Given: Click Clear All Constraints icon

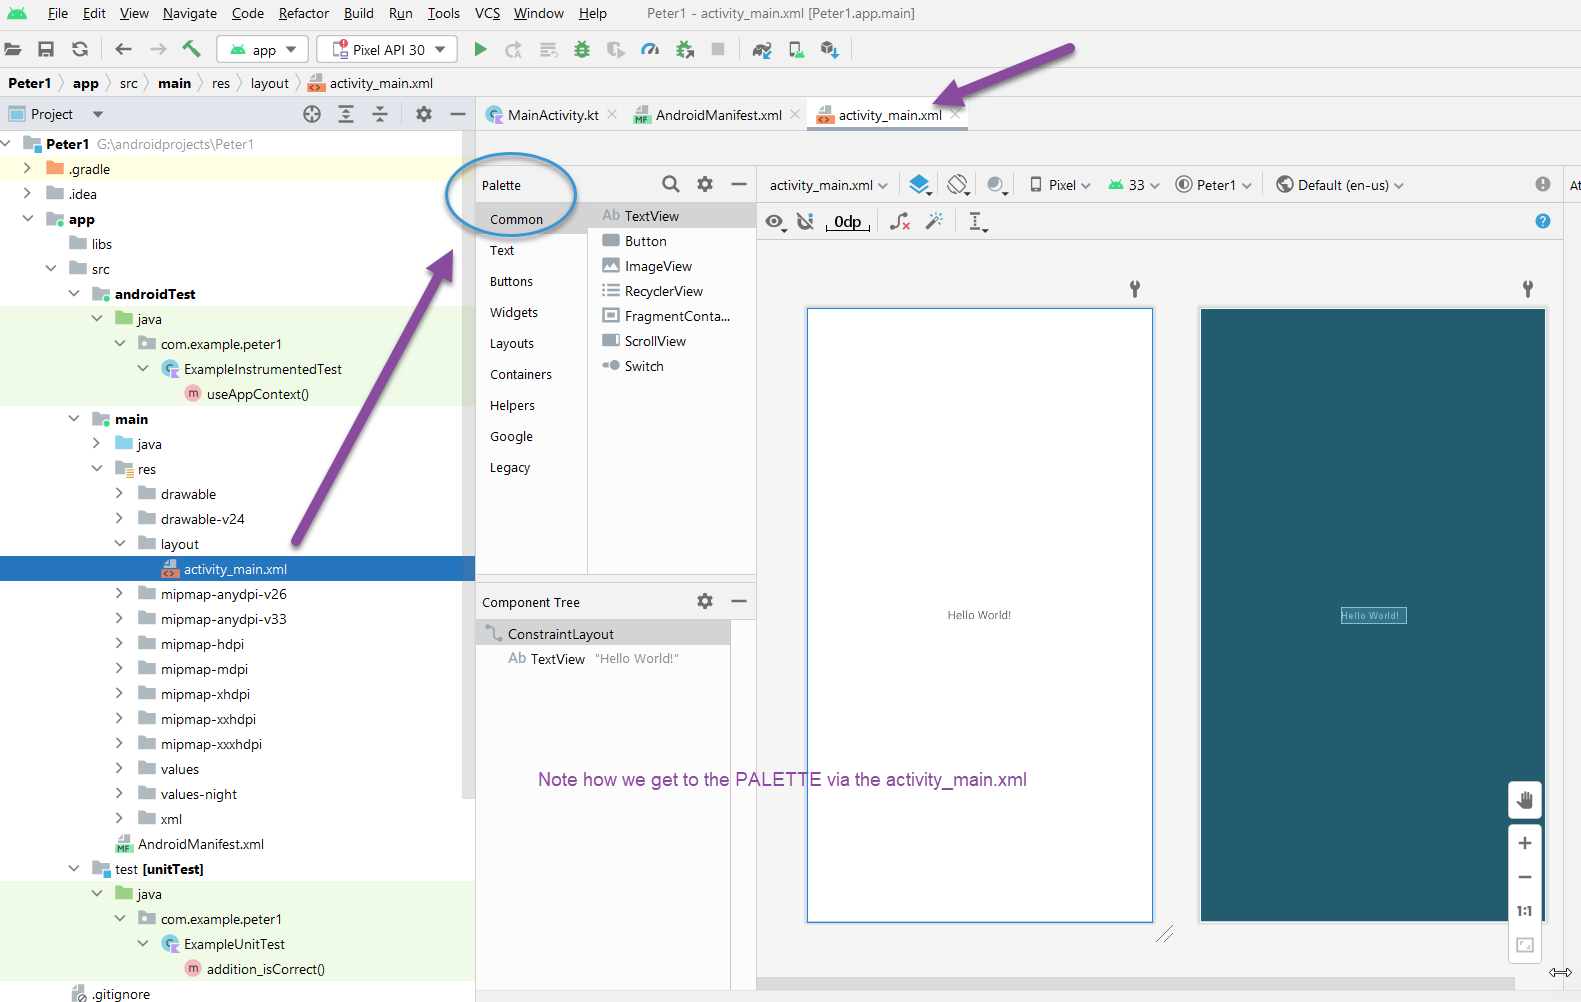Looking at the screenshot, I should (x=900, y=221).
